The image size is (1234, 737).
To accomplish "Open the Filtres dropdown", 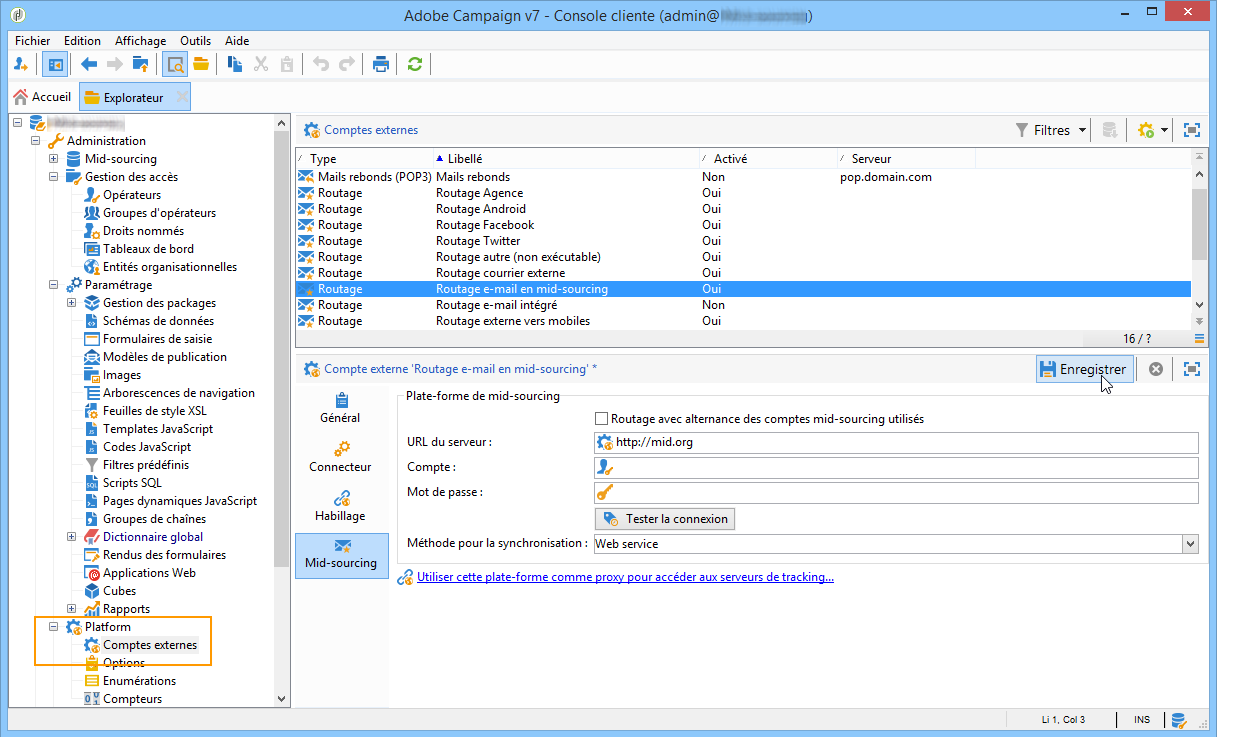I will pos(1050,130).
